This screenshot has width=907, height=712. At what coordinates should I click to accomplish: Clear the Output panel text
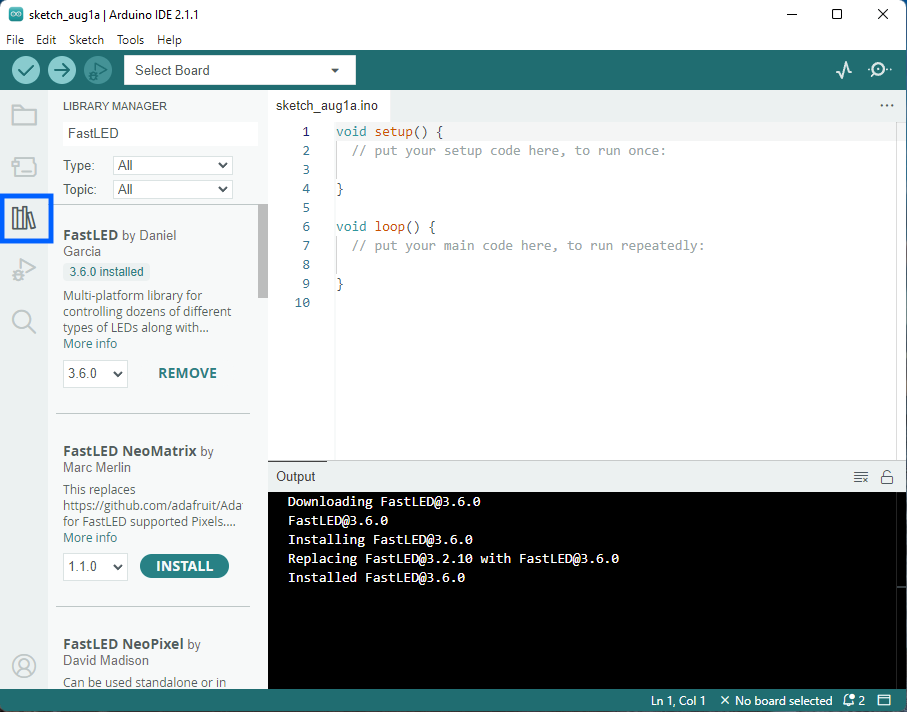[861, 477]
